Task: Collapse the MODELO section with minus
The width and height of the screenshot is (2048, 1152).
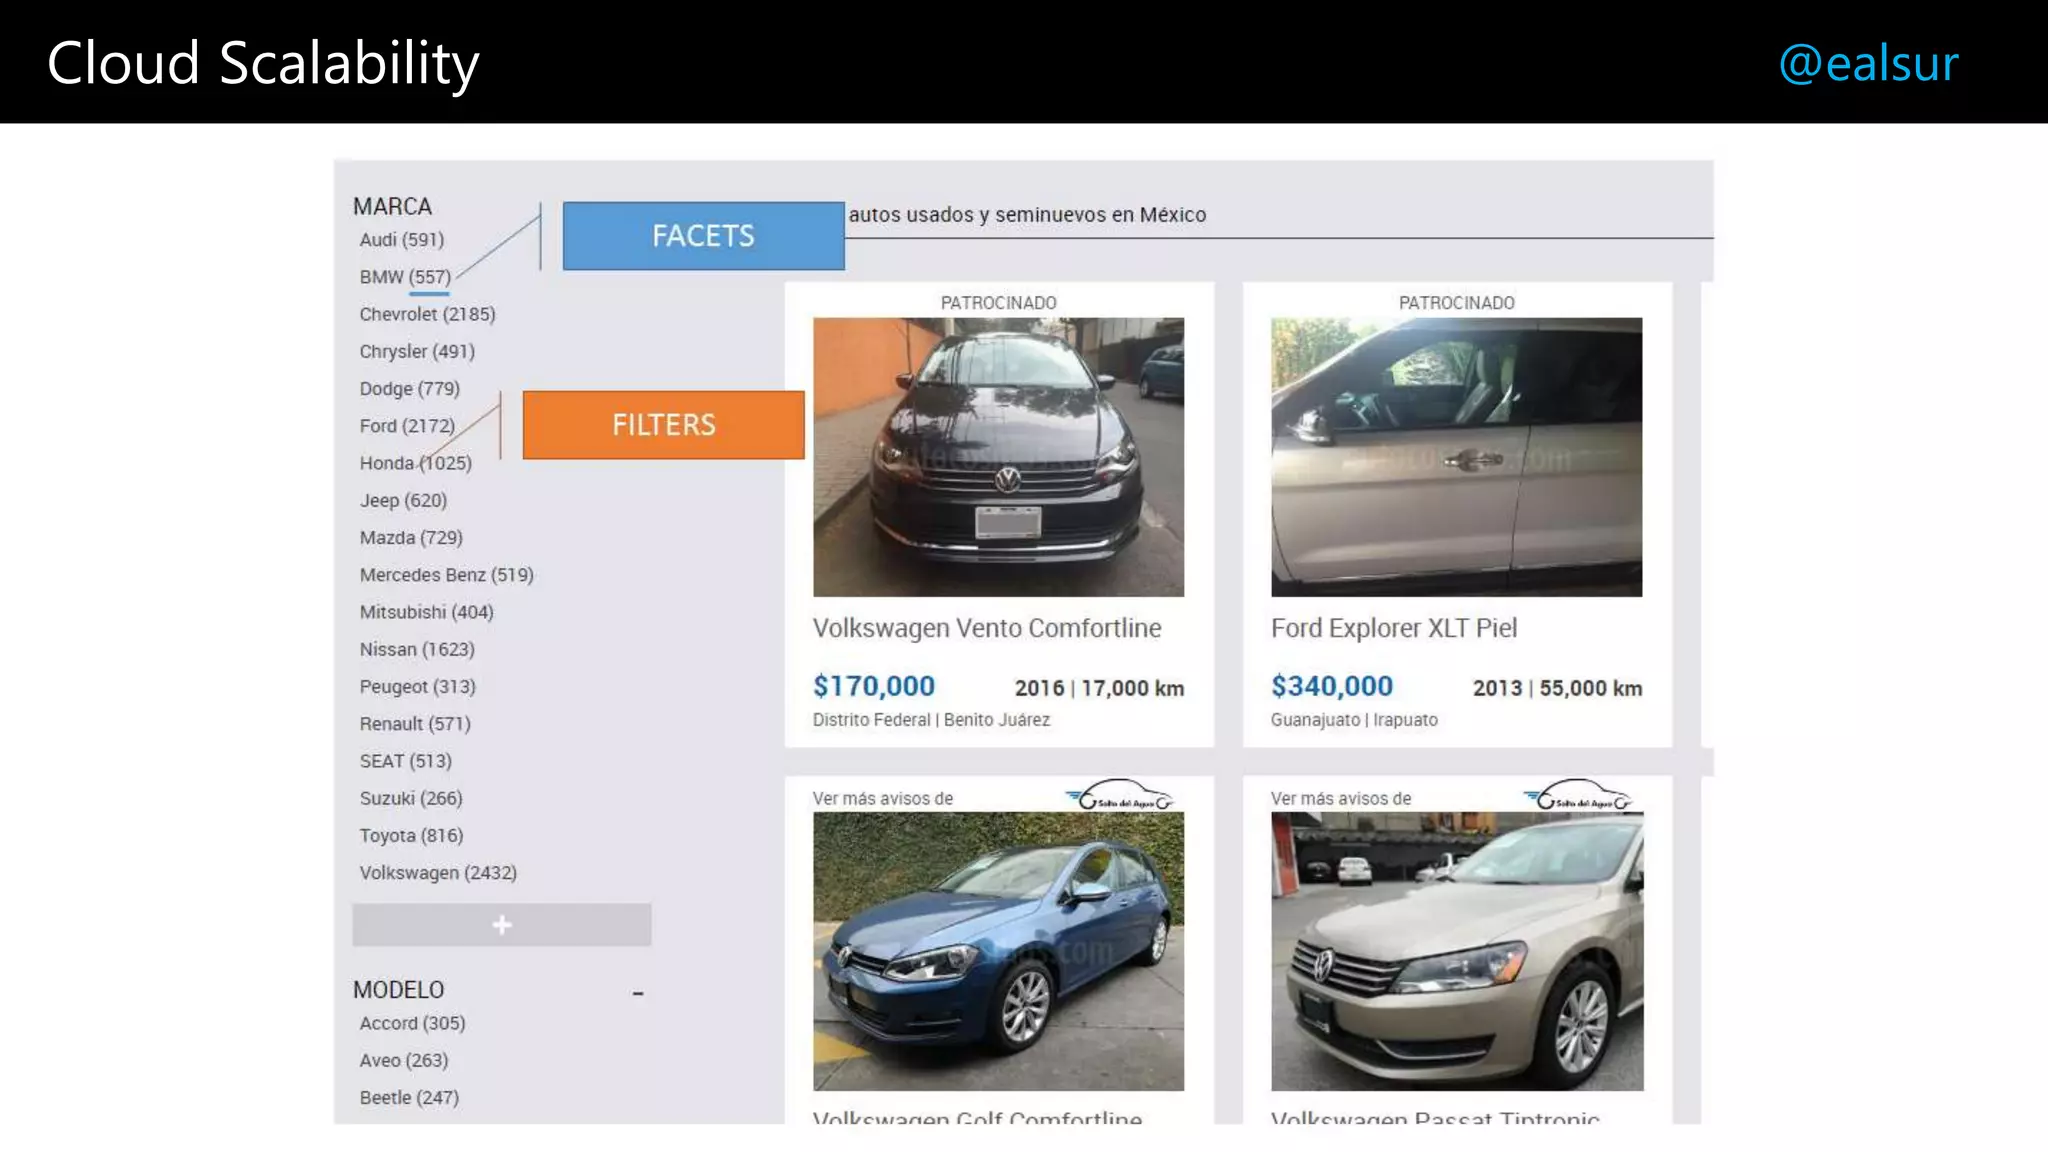Action: (x=638, y=993)
